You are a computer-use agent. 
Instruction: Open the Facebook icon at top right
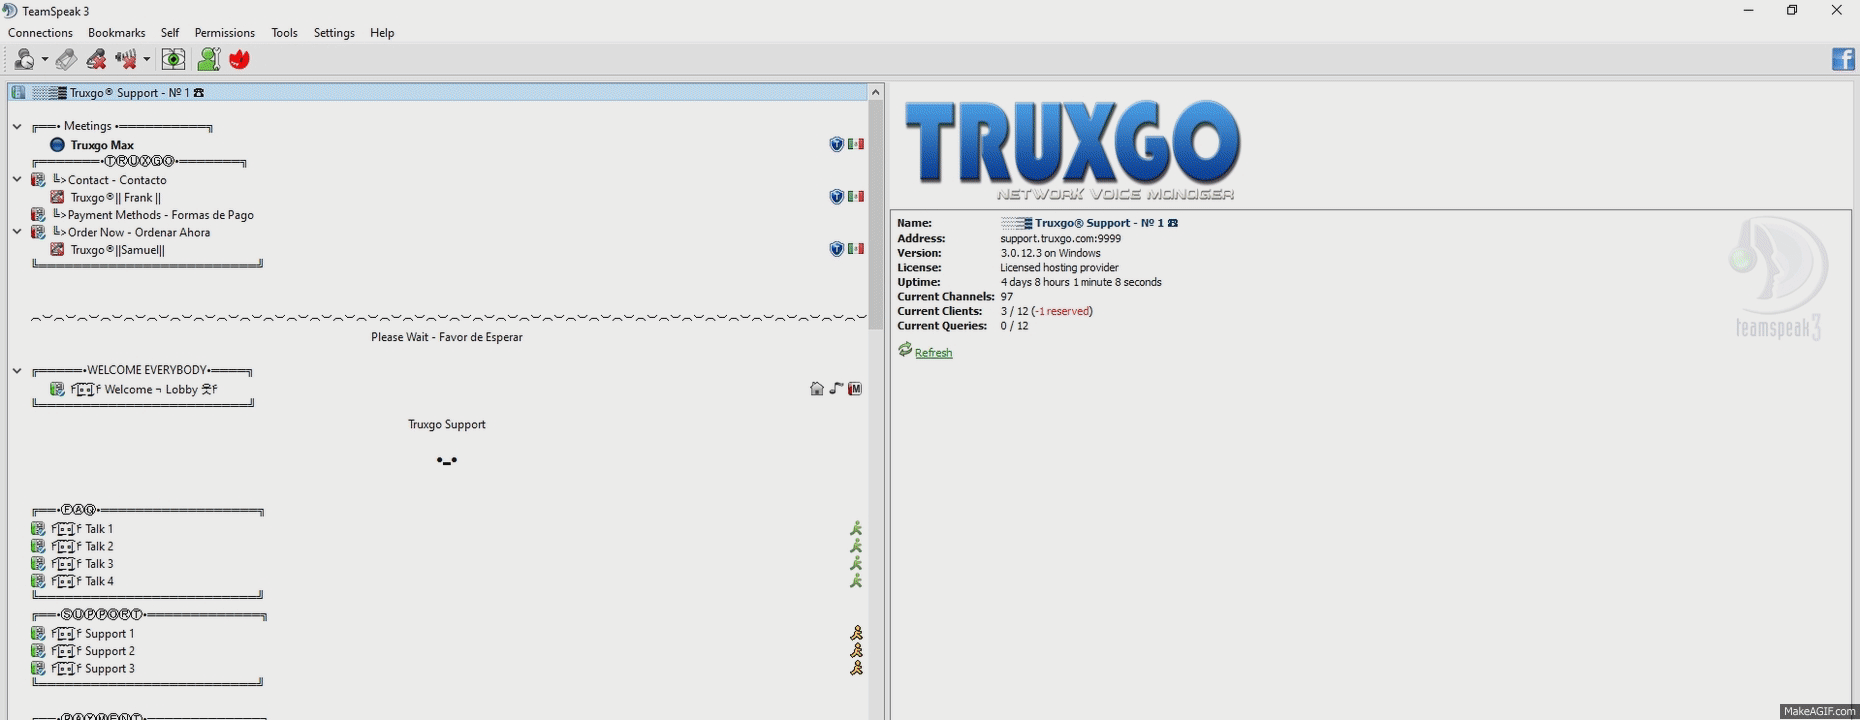[1842, 60]
